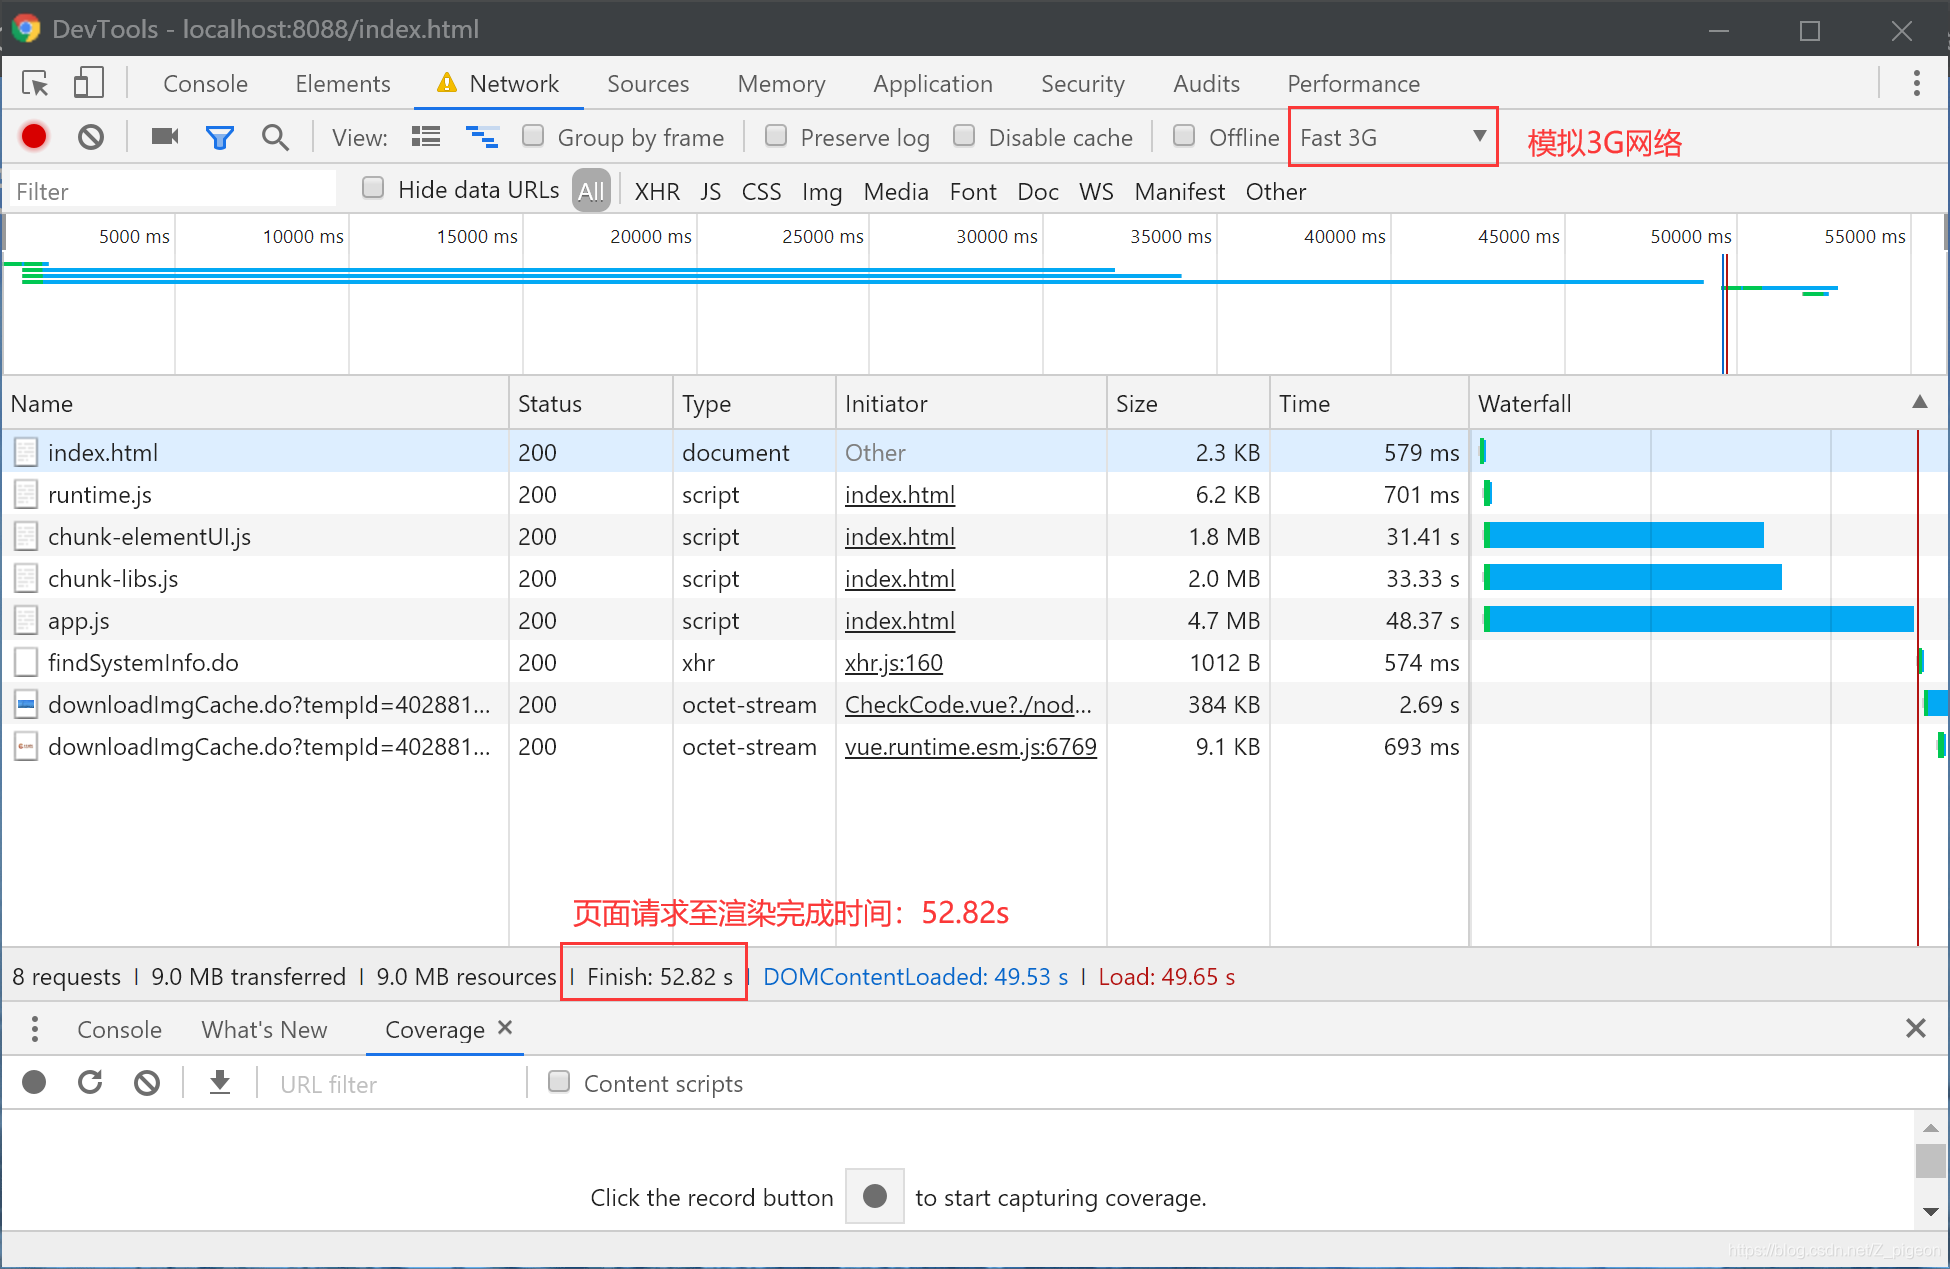Open the Fast 3G throttling dropdown
The width and height of the screenshot is (1950, 1269).
(1392, 137)
